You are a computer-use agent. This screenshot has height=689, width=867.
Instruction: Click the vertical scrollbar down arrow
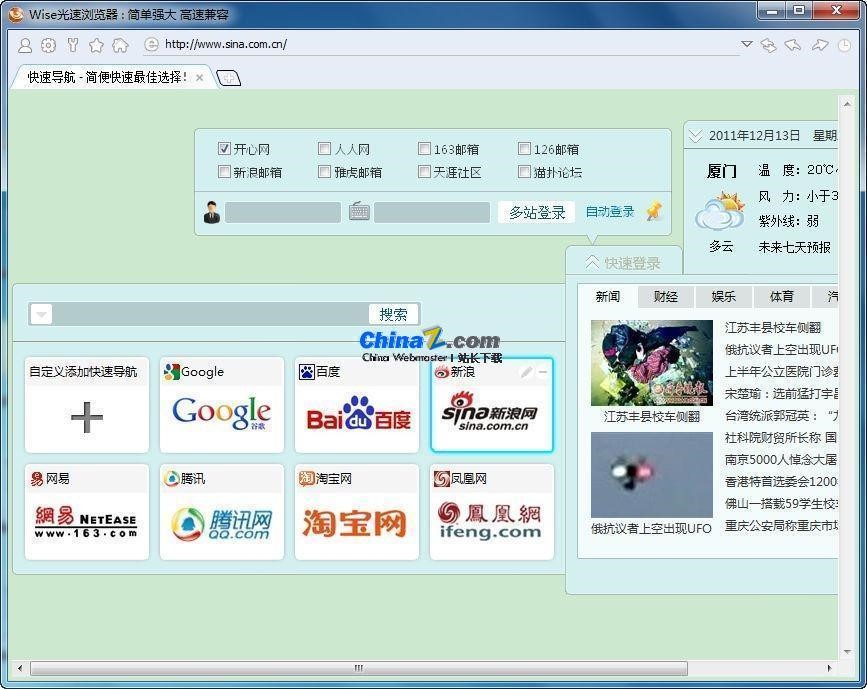(847, 653)
